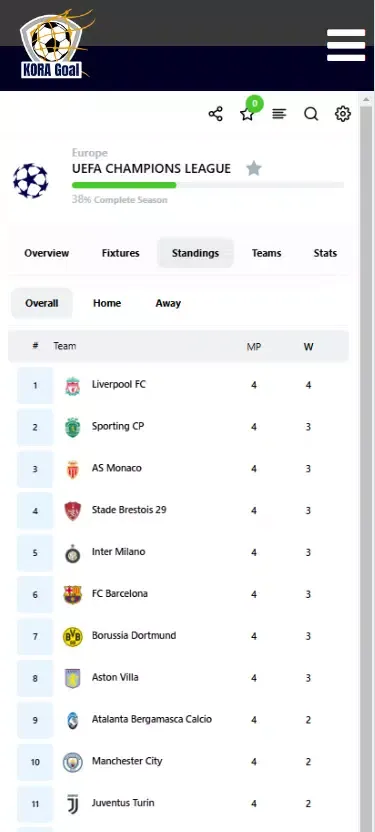Image resolution: width=375 pixels, height=832 pixels.
Task: Click the share icon
Action: click(215, 114)
